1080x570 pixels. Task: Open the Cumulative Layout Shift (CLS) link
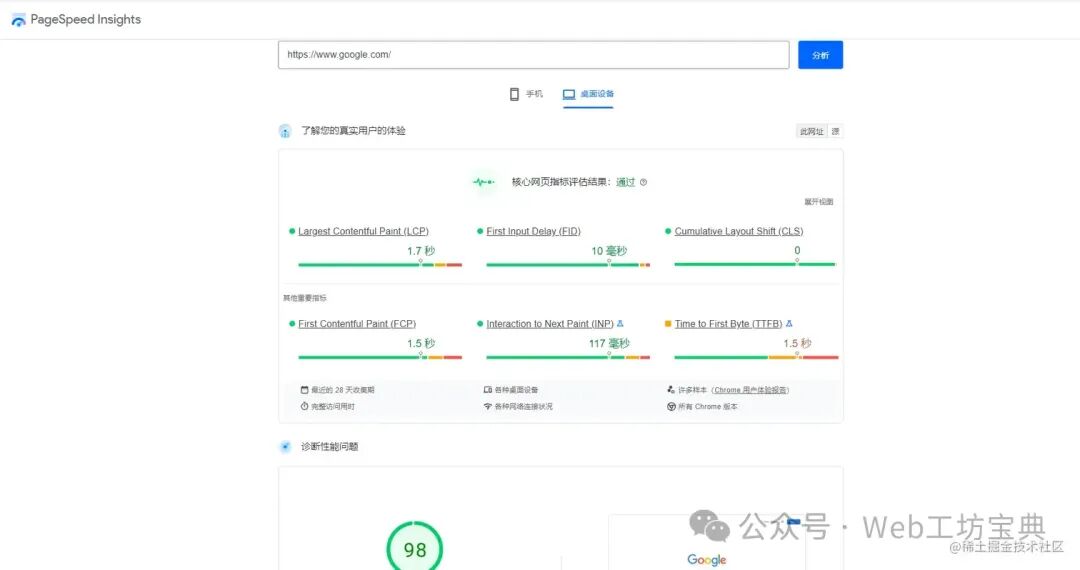(x=738, y=231)
